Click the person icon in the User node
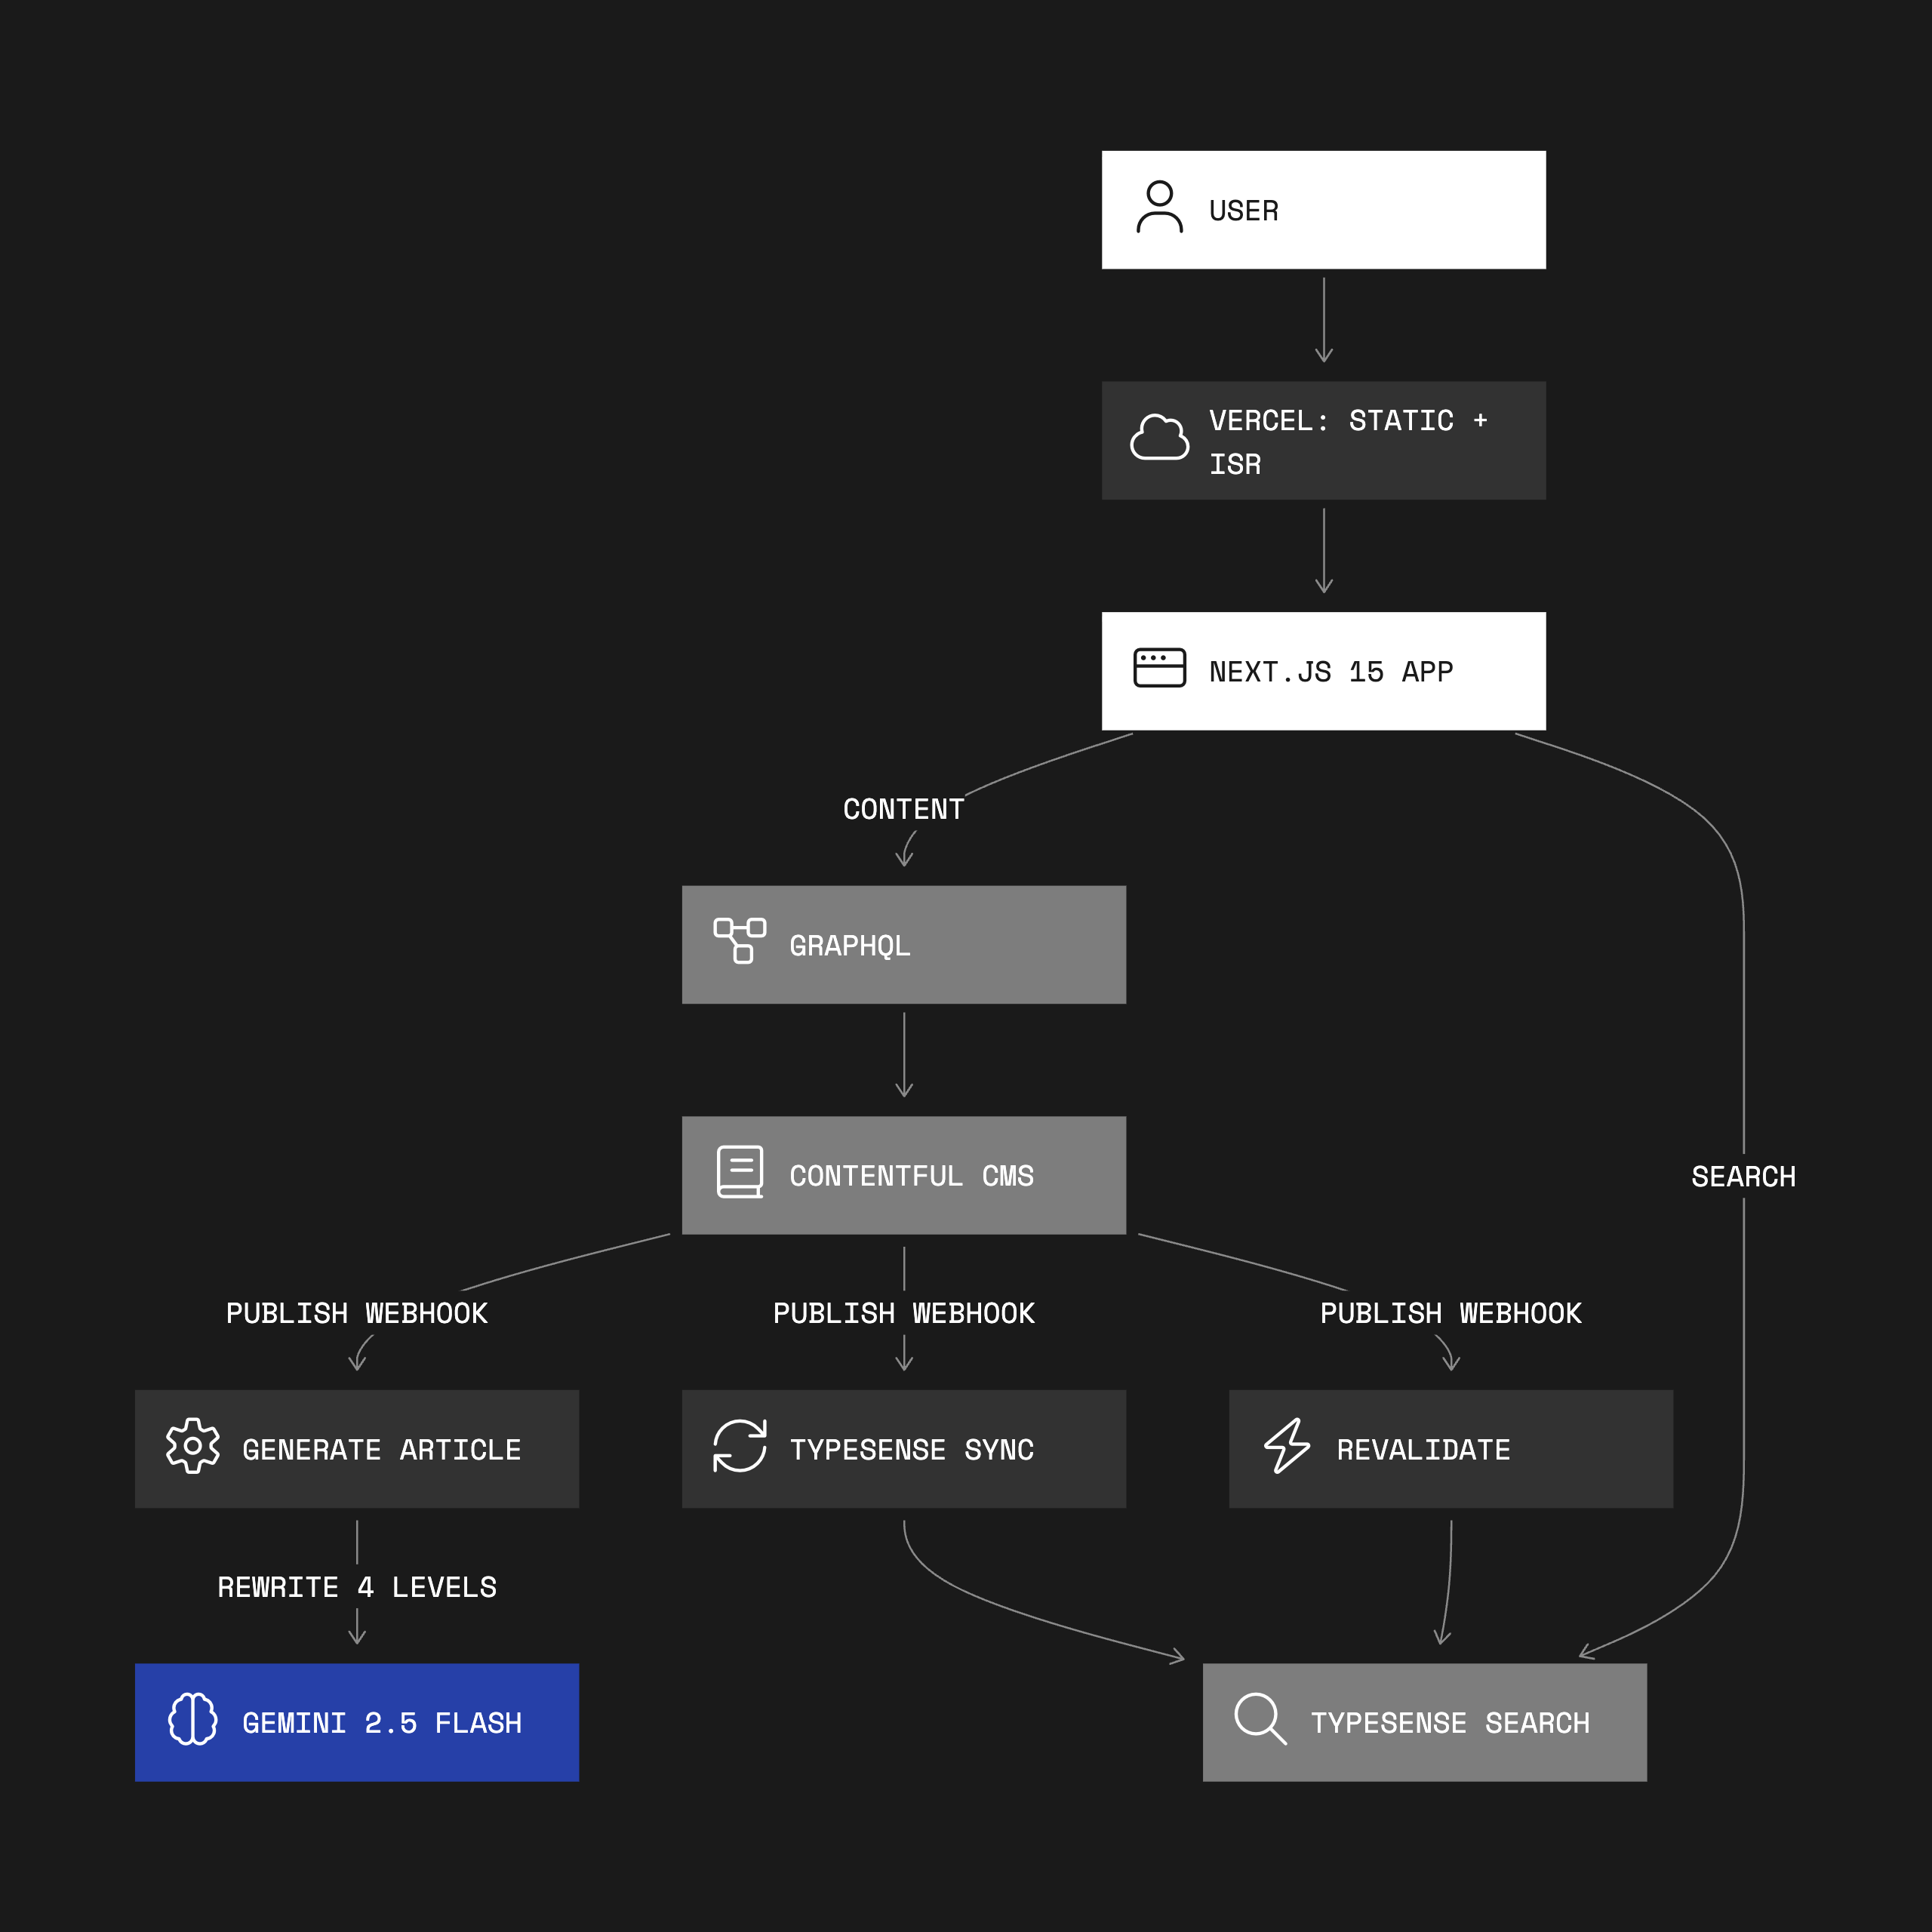Screen dimensions: 1932x1932 coord(1159,207)
